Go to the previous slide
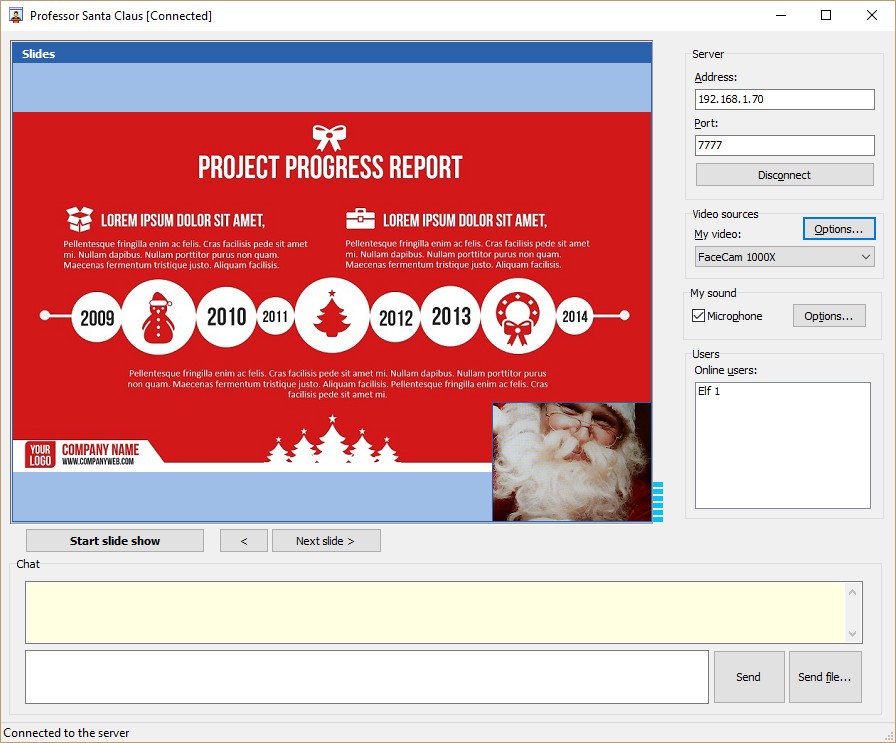The width and height of the screenshot is (896, 743). (244, 541)
